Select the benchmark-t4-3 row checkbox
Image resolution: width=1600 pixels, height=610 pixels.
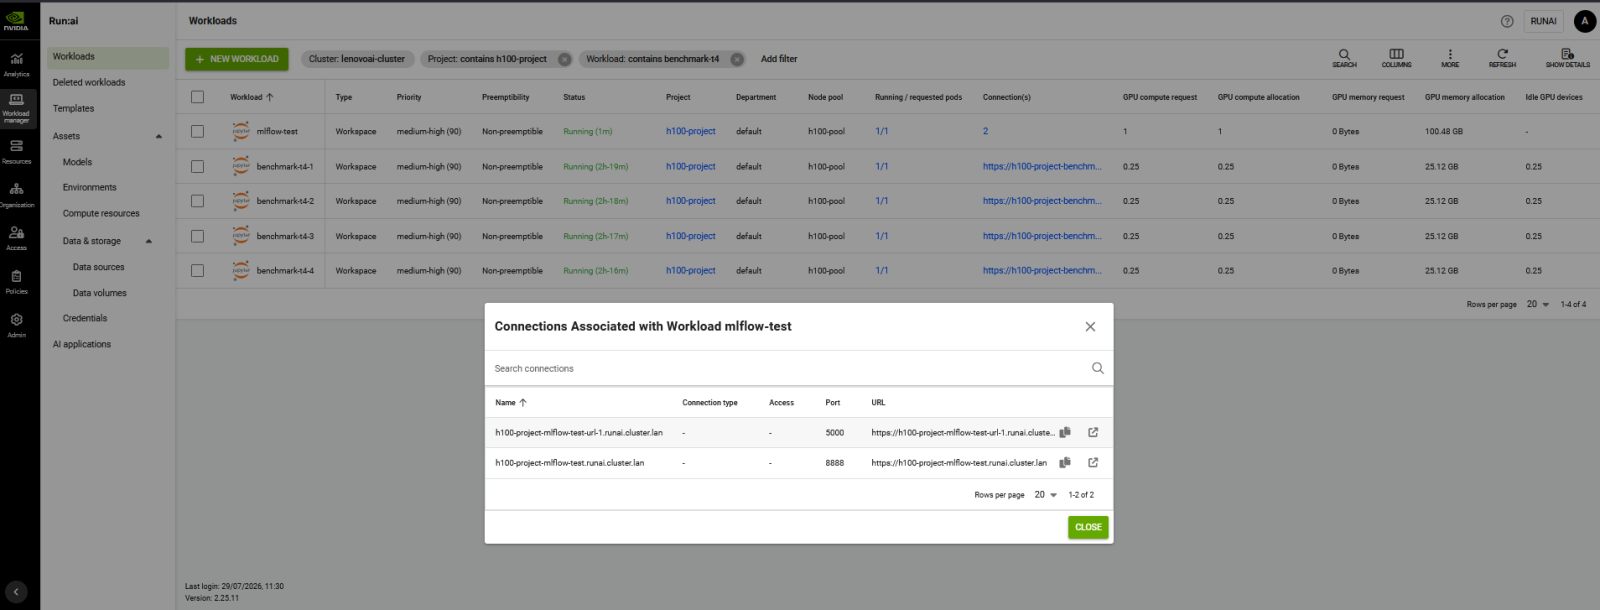pos(197,236)
